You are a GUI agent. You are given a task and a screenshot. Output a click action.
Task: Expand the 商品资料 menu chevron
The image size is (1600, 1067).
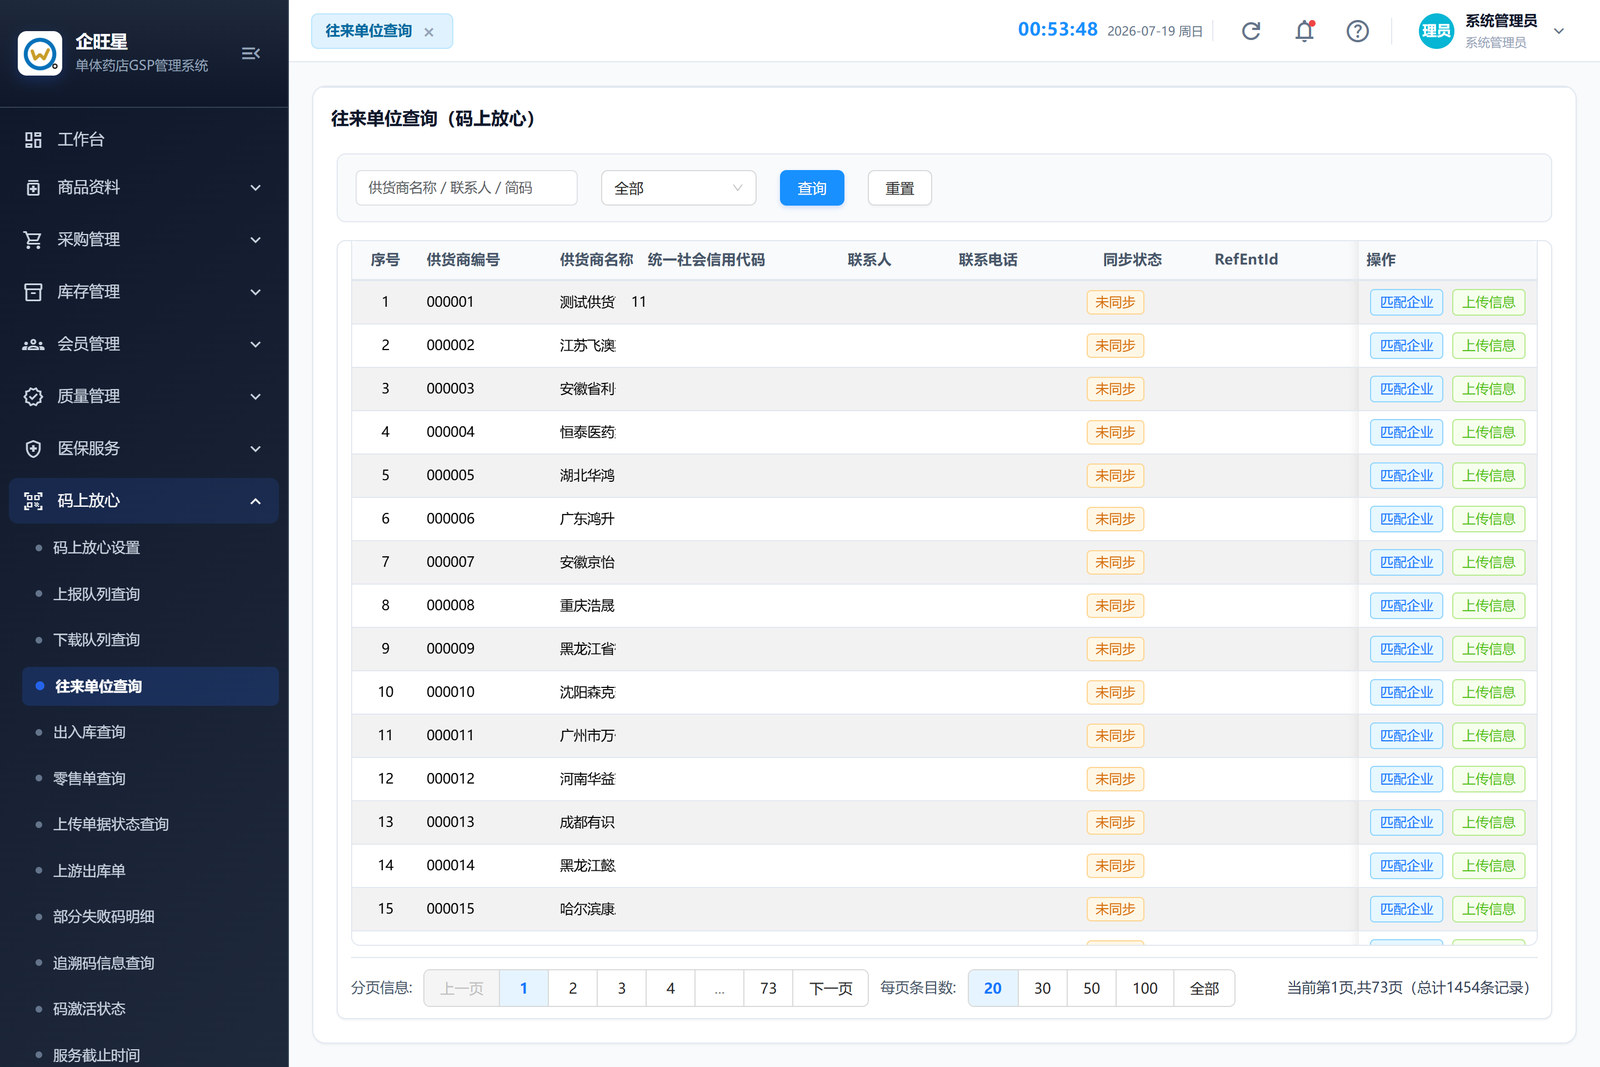(x=255, y=188)
